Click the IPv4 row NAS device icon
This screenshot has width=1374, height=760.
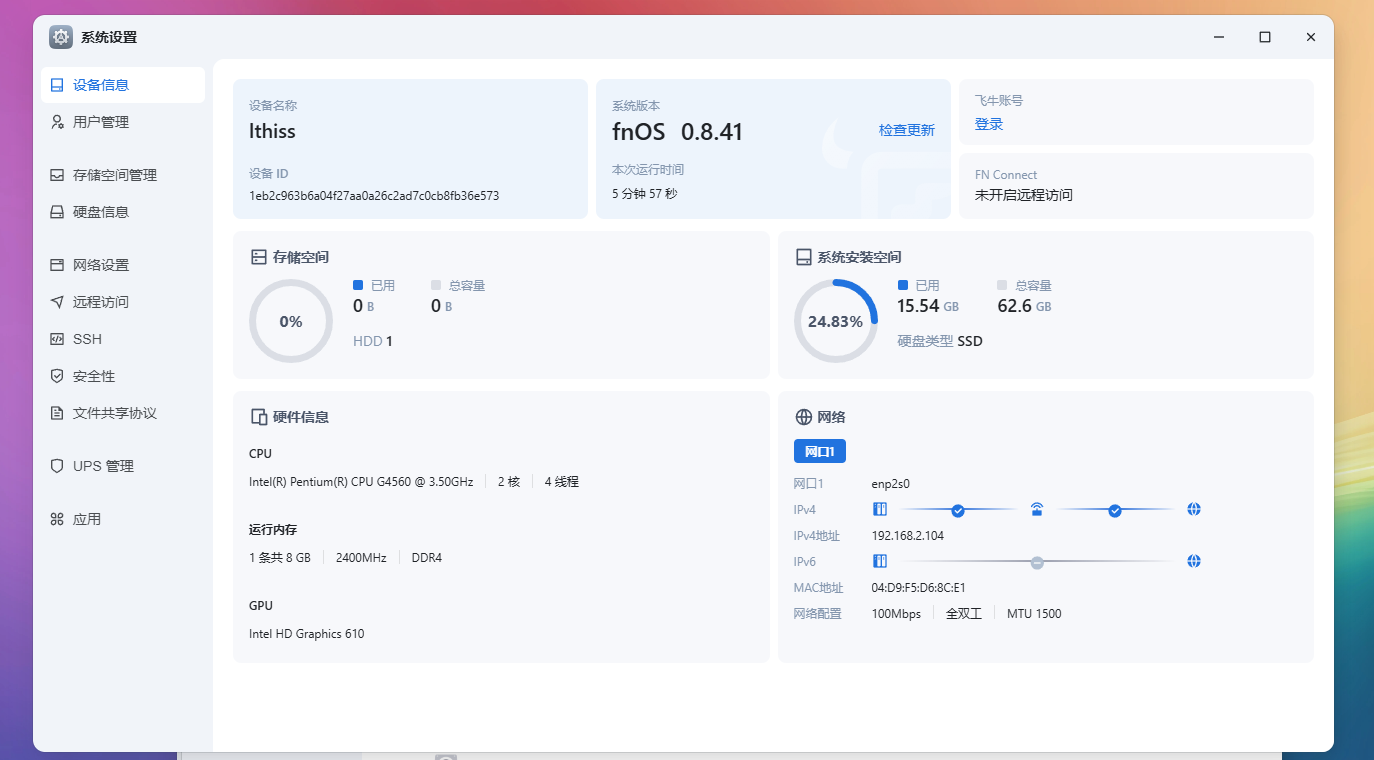click(880, 510)
